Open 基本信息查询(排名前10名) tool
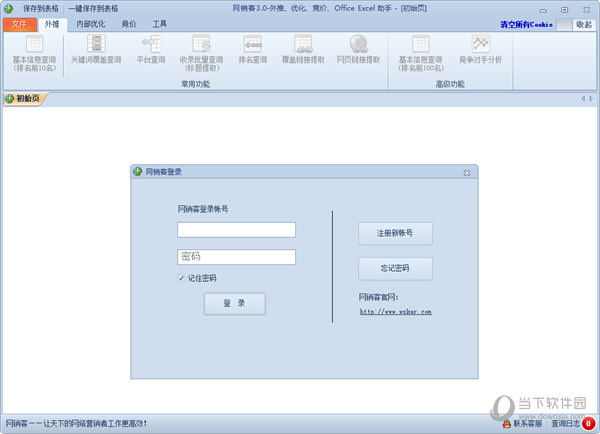 34,53
